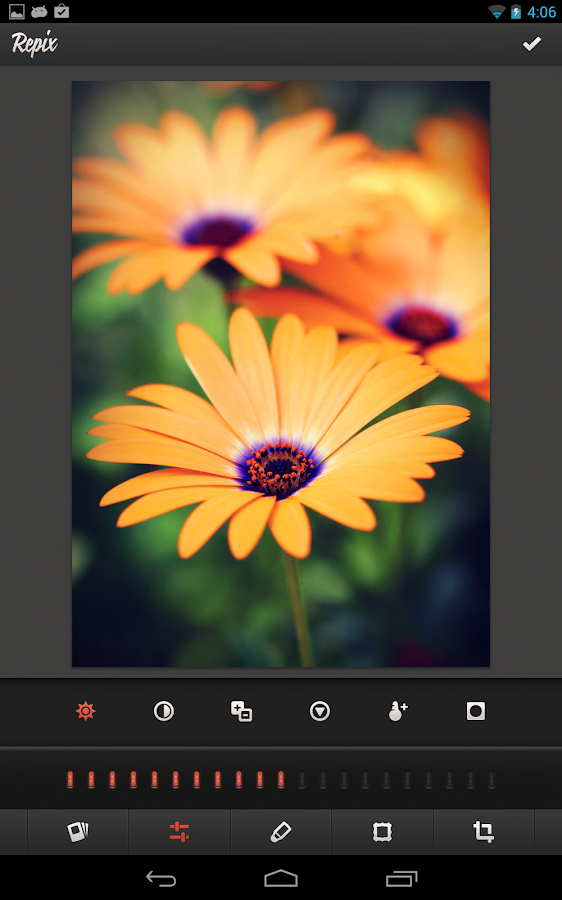Select the temperature thermometer icon
The image size is (562, 900).
[x=397, y=711]
